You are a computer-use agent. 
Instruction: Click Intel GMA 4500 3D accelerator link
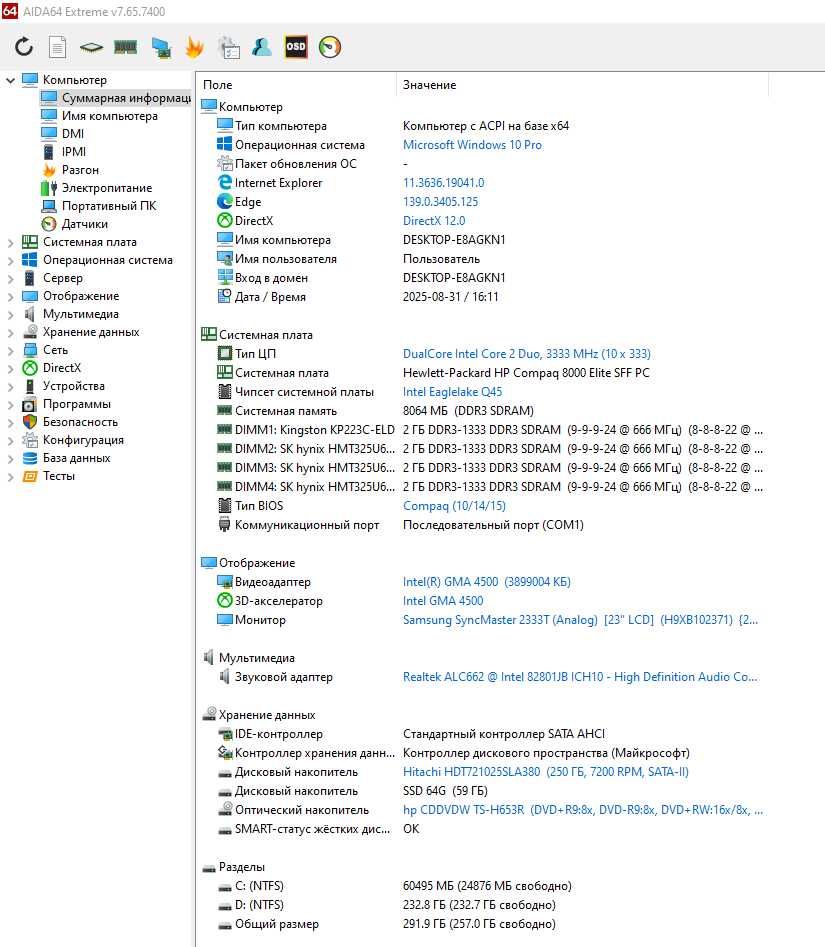tap(443, 601)
